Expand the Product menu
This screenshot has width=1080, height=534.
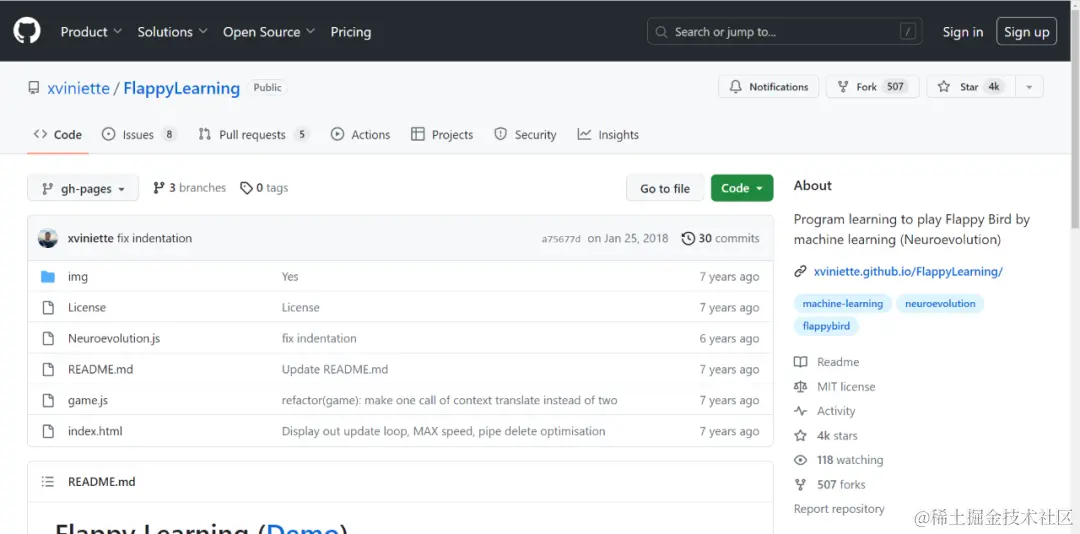pyautogui.click(x=91, y=32)
